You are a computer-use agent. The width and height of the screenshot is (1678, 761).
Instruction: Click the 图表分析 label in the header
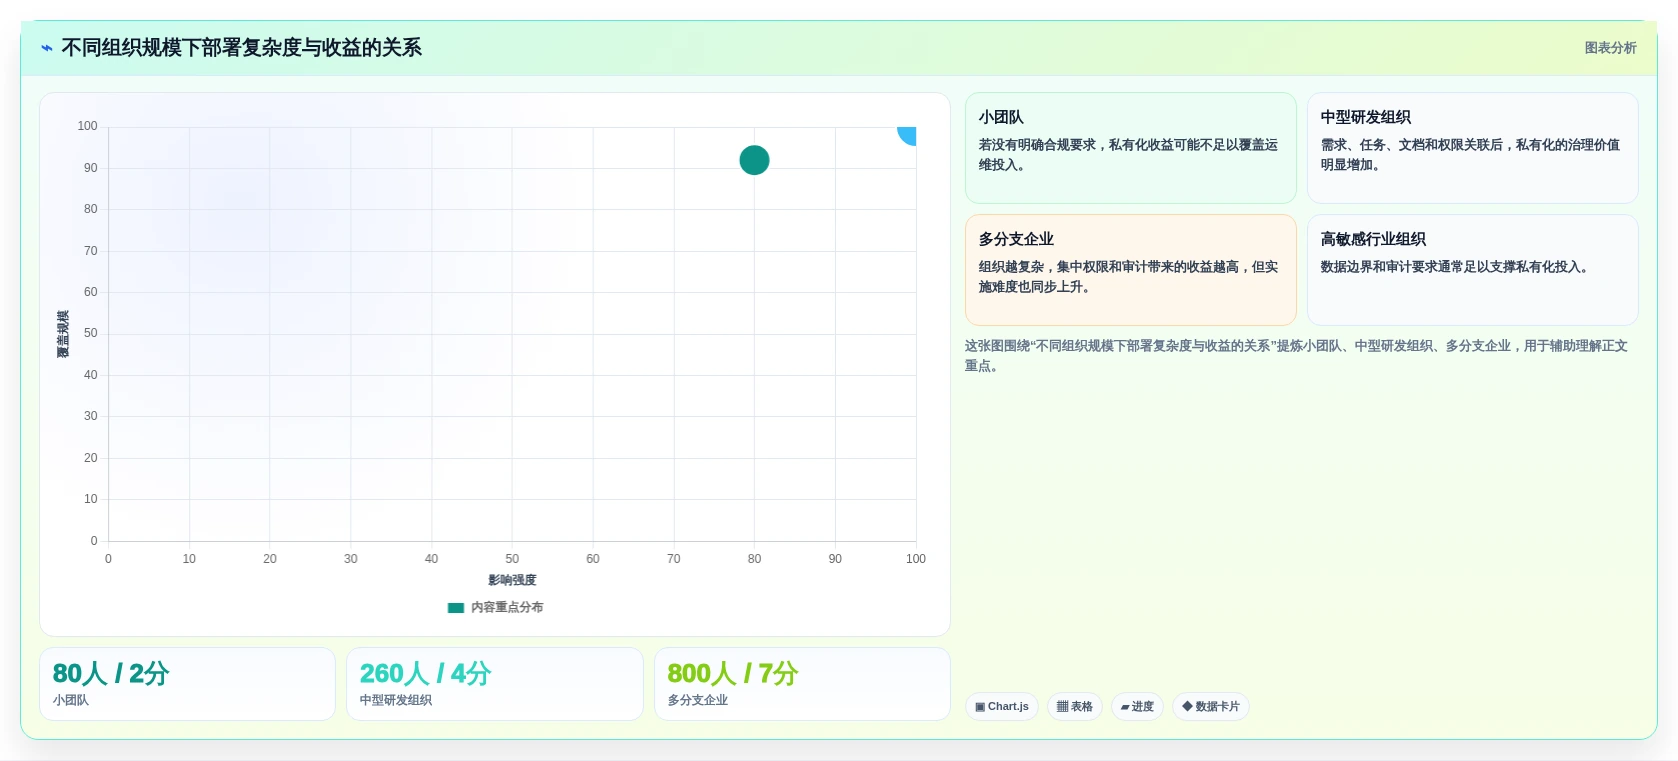pyautogui.click(x=1610, y=48)
